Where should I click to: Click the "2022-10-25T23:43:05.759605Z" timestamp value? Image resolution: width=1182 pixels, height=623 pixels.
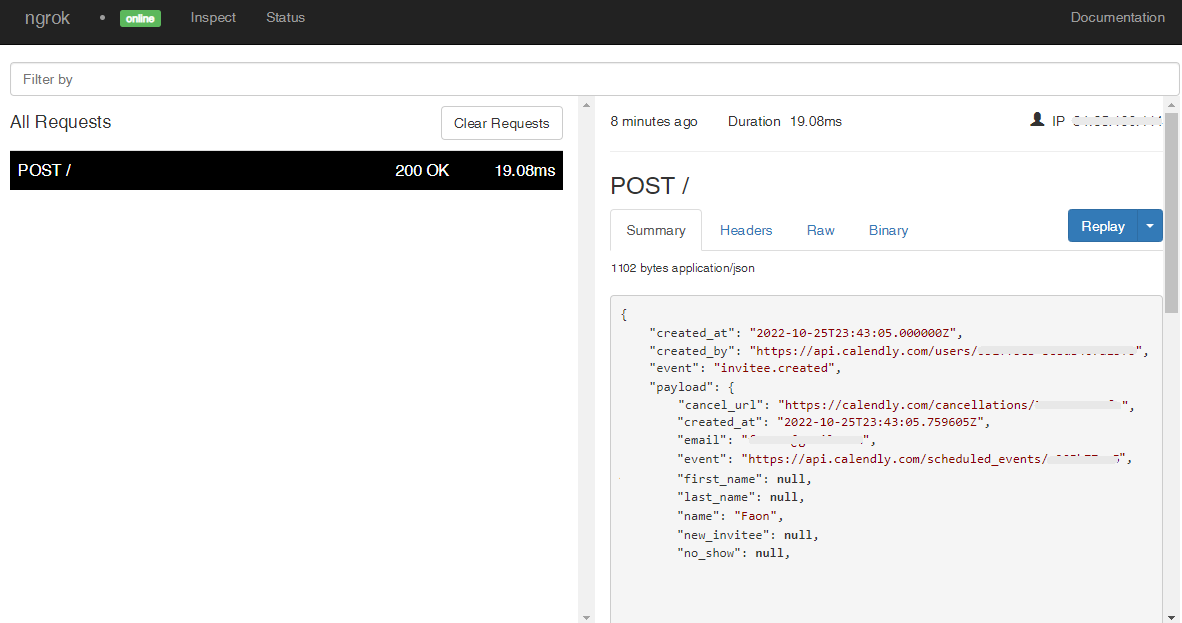coord(880,422)
